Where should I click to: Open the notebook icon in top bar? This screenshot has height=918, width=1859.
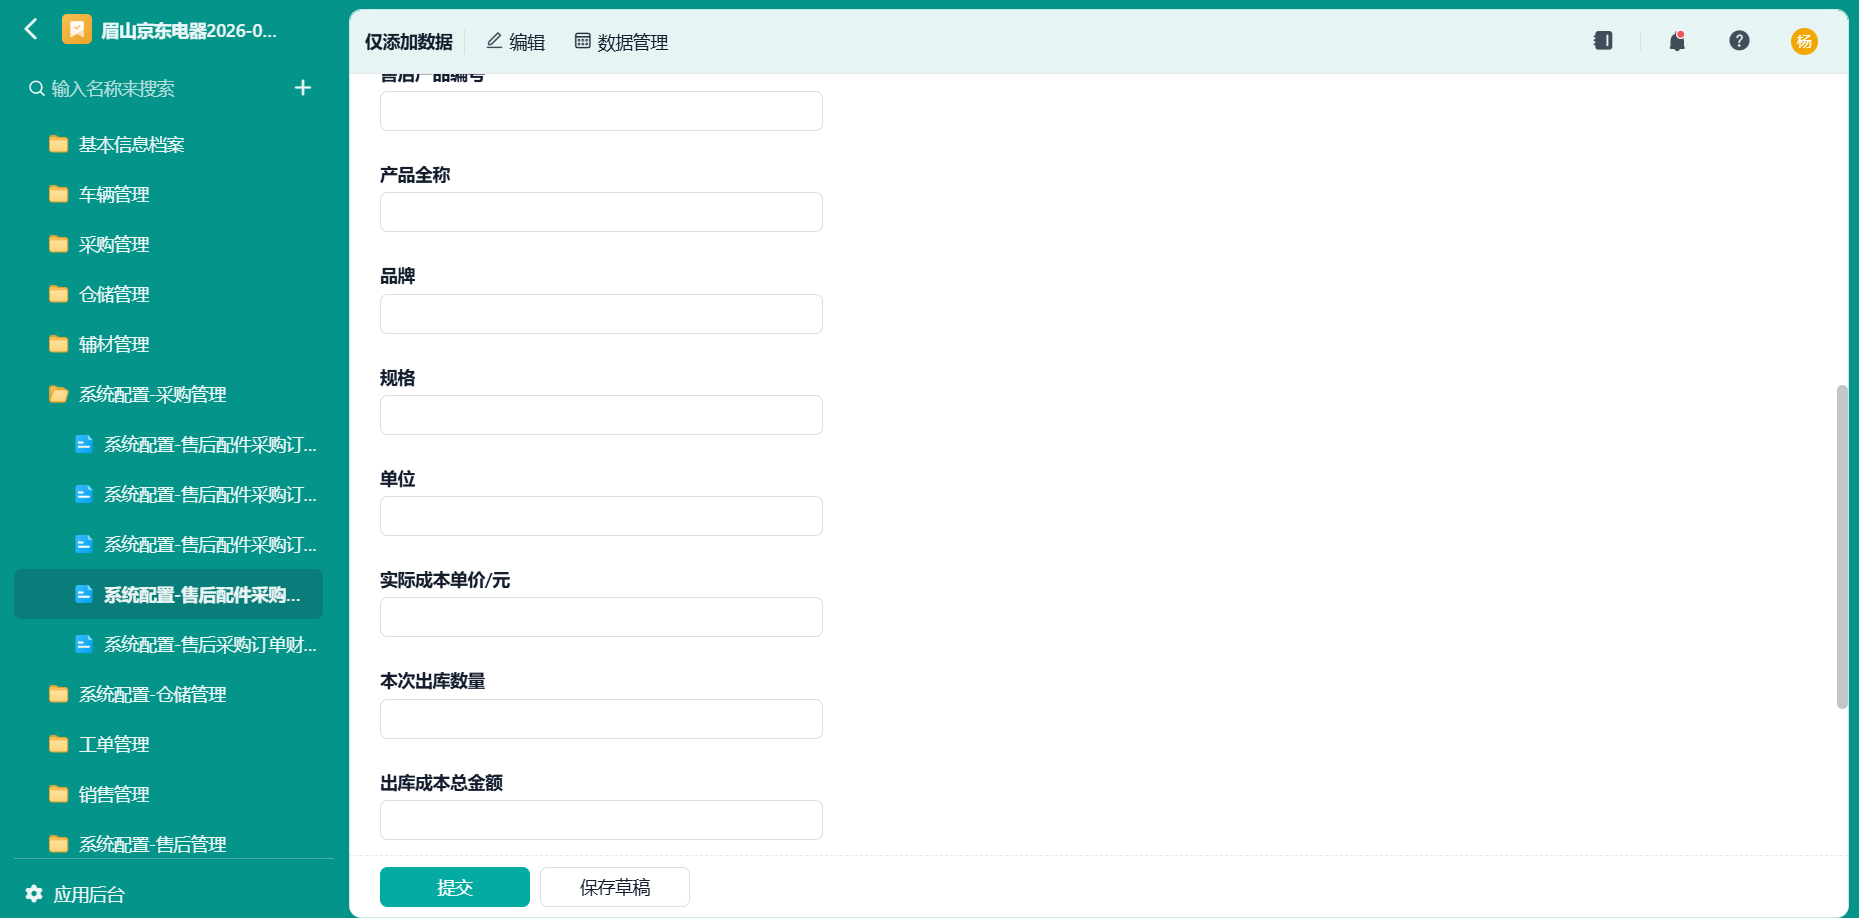point(1603,40)
